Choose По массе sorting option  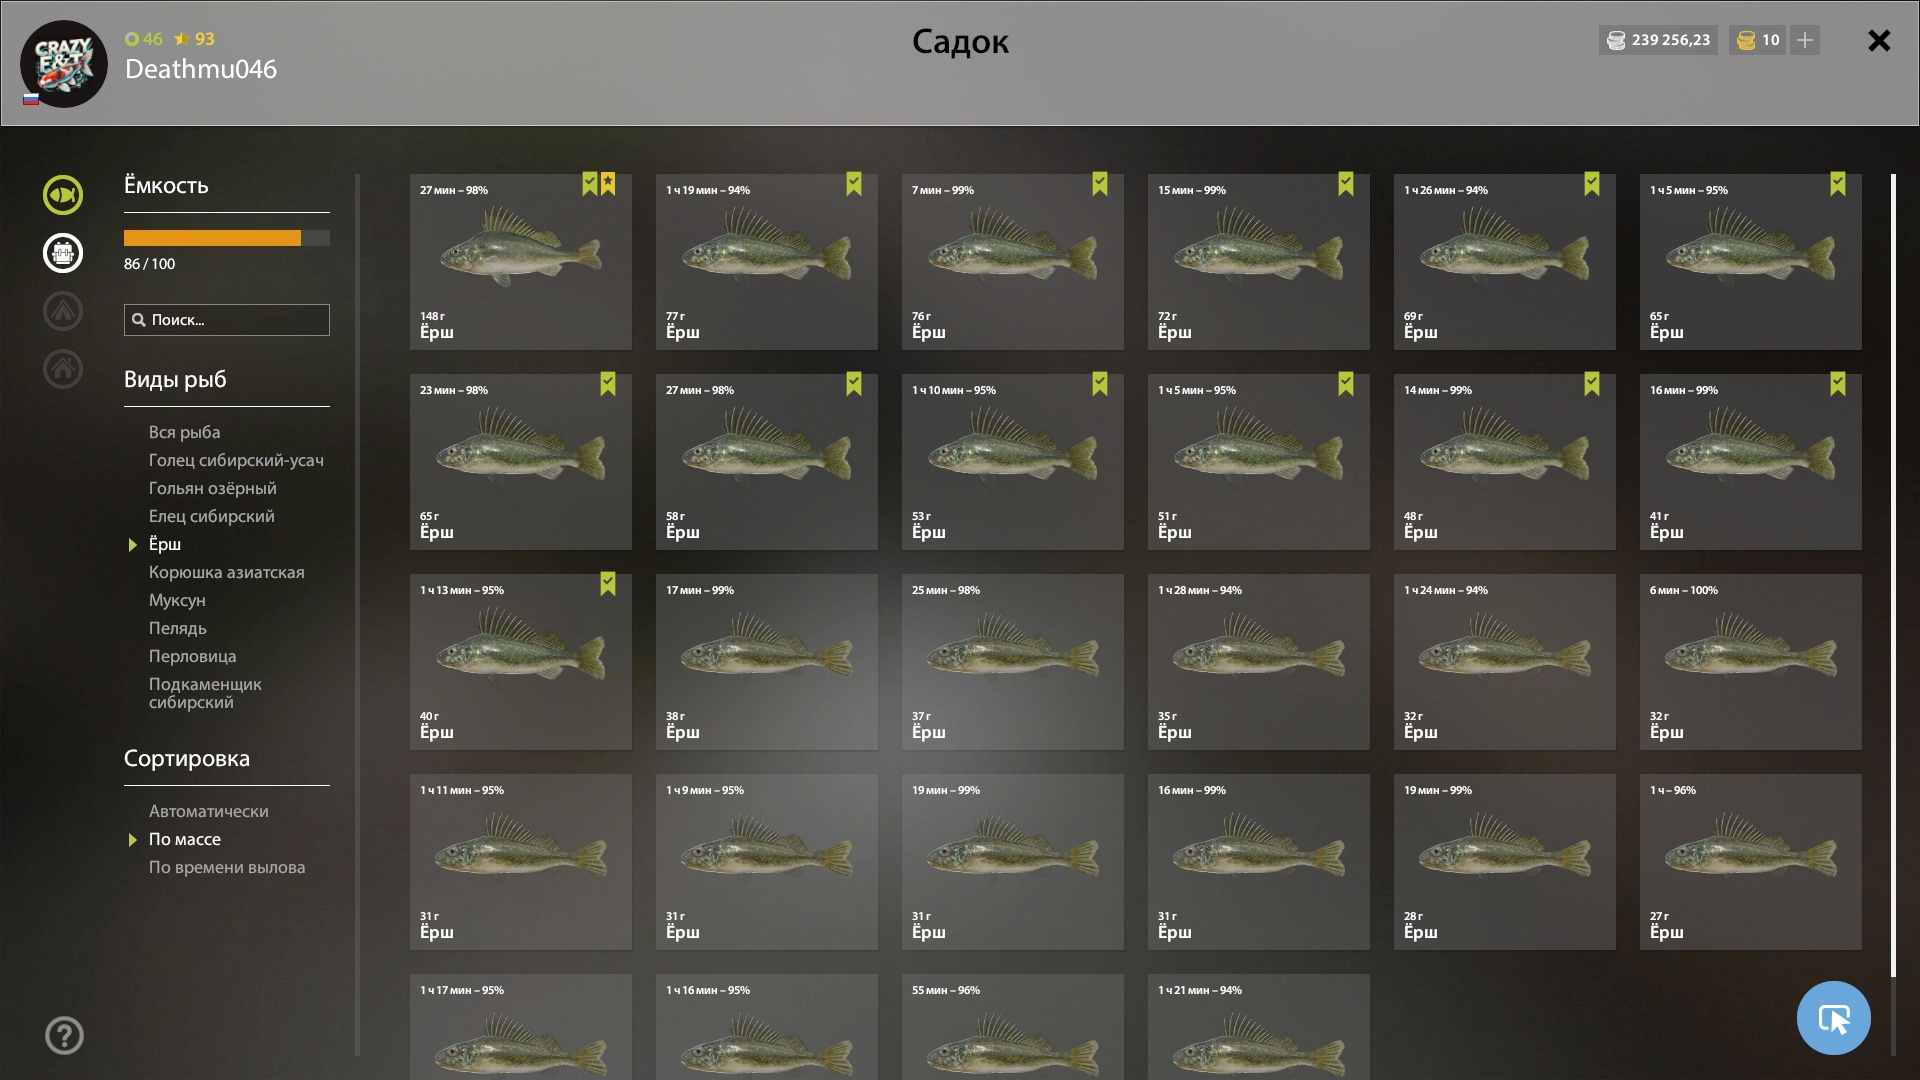[x=185, y=839]
